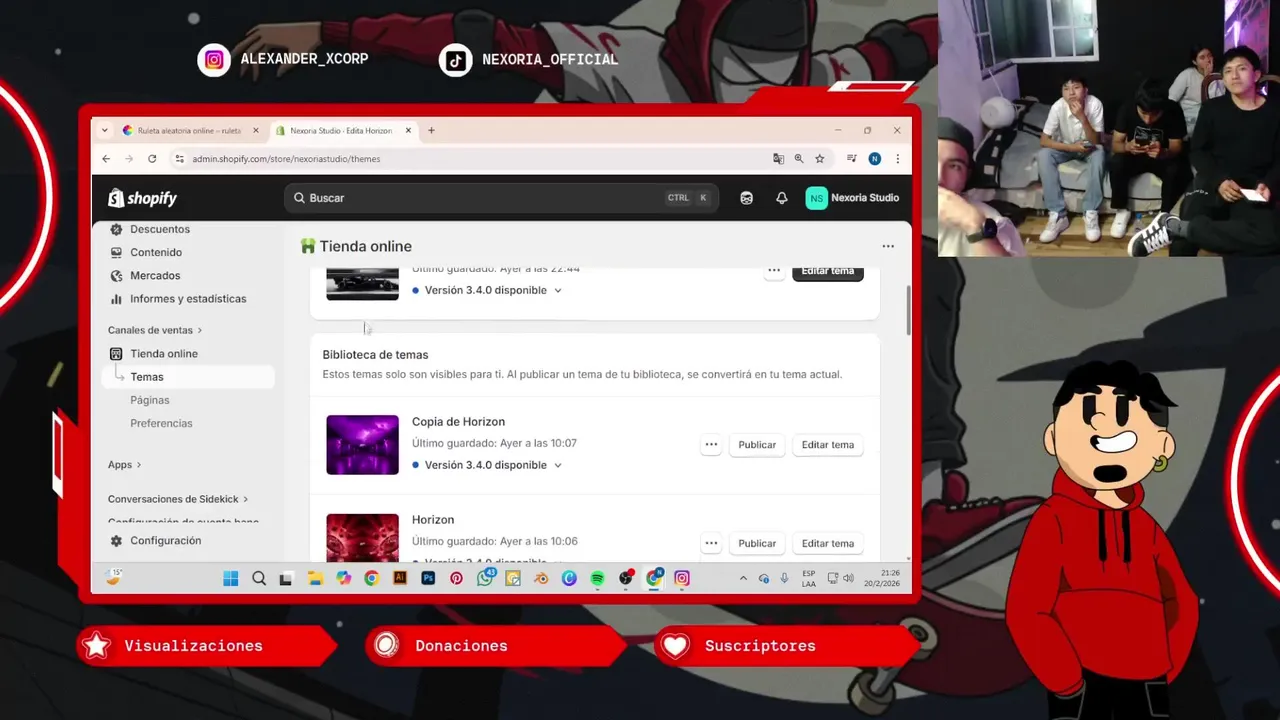This screenshot has width=1280, height=720.
Task: Expand Conversaciones de Sidekick
Action: point(178,499)
